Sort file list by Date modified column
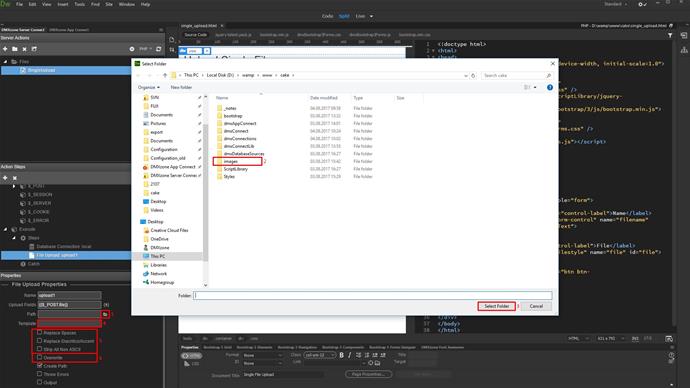 pos(323,98)
